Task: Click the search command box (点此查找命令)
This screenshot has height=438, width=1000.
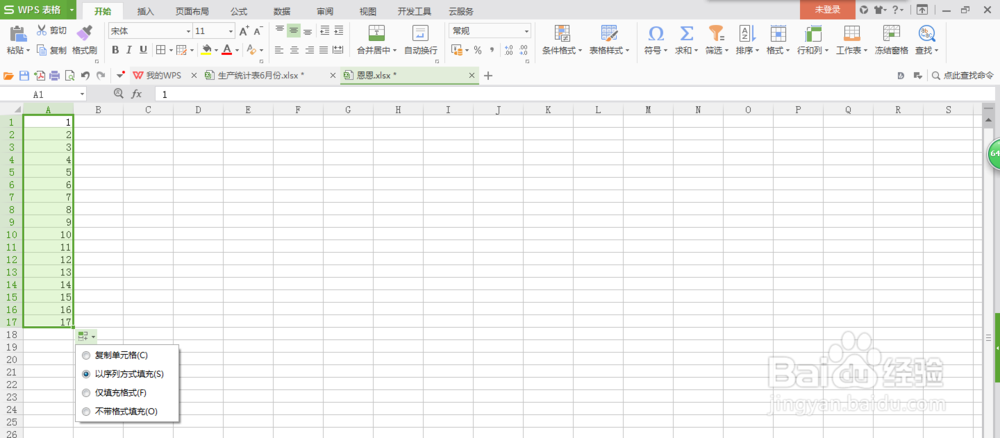Action: coord(962,76)
